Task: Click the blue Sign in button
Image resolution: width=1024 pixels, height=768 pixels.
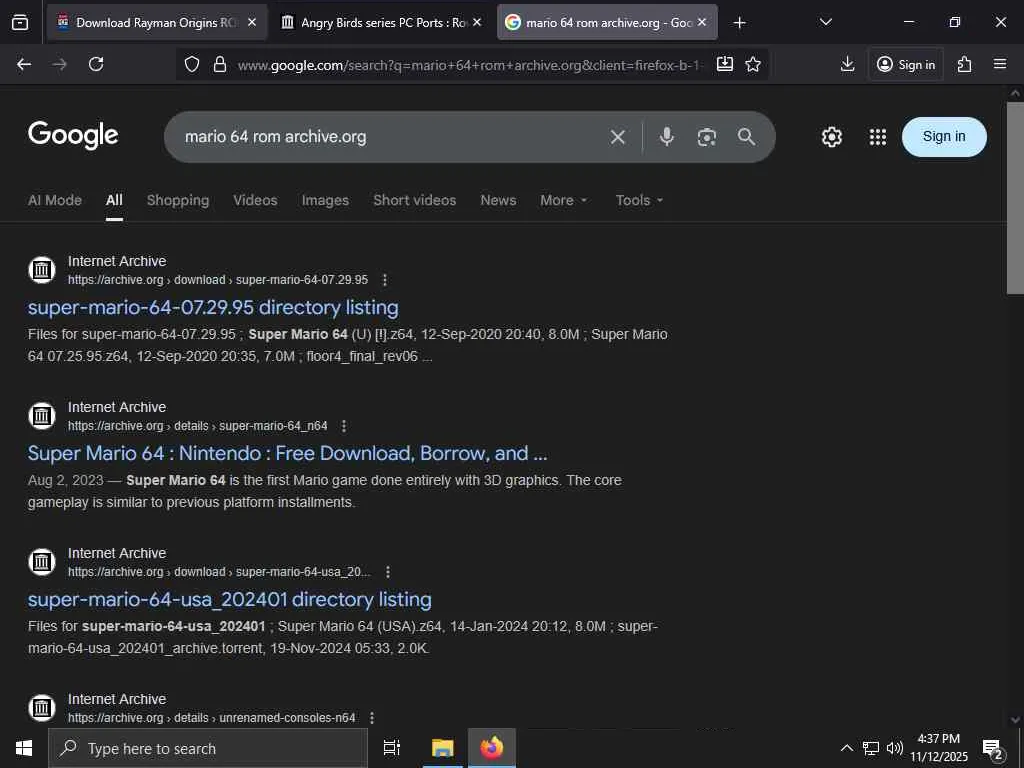Action: point(944,137)
